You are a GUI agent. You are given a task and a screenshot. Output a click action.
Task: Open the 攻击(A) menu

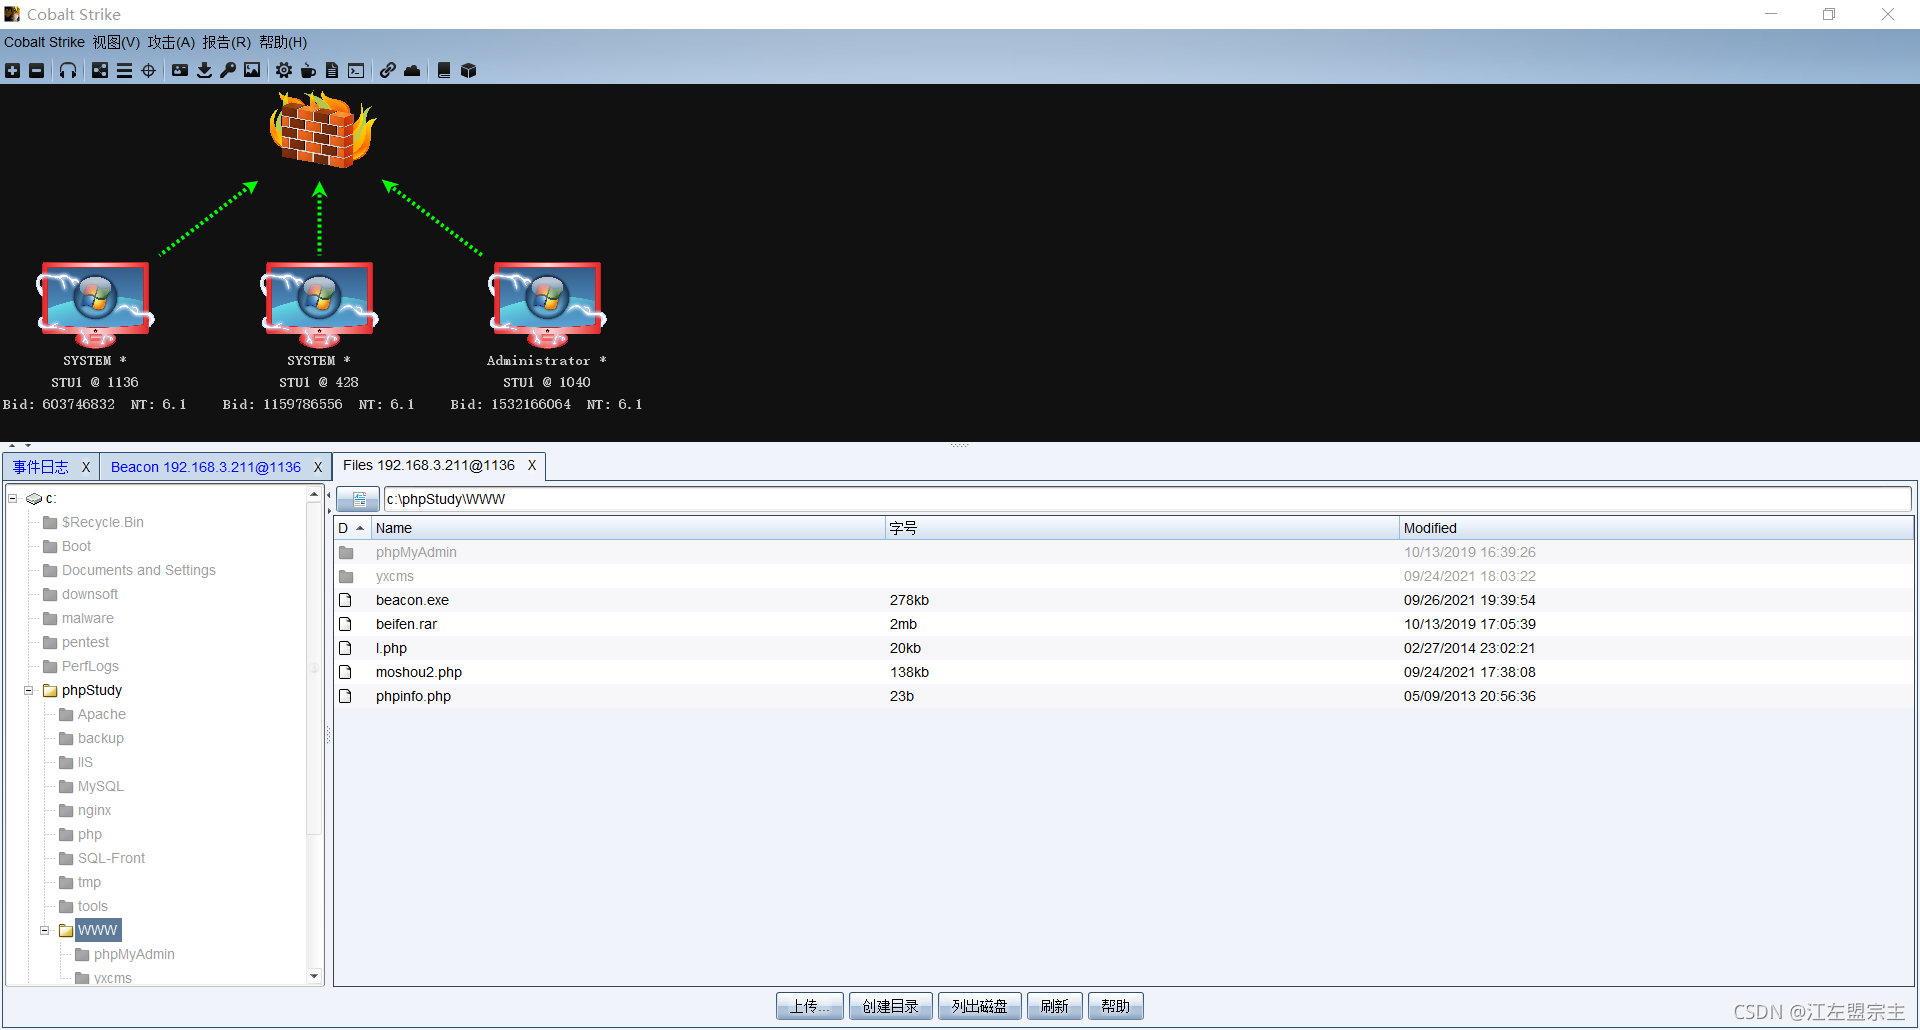[x=171, y=42]
